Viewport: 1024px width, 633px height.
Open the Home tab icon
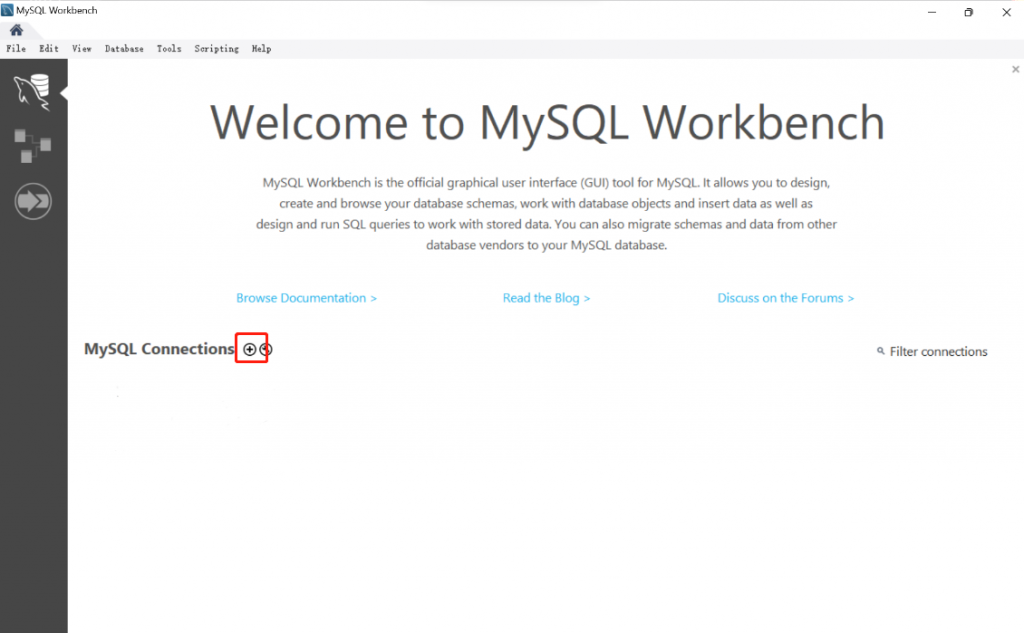tap(16, 30)
